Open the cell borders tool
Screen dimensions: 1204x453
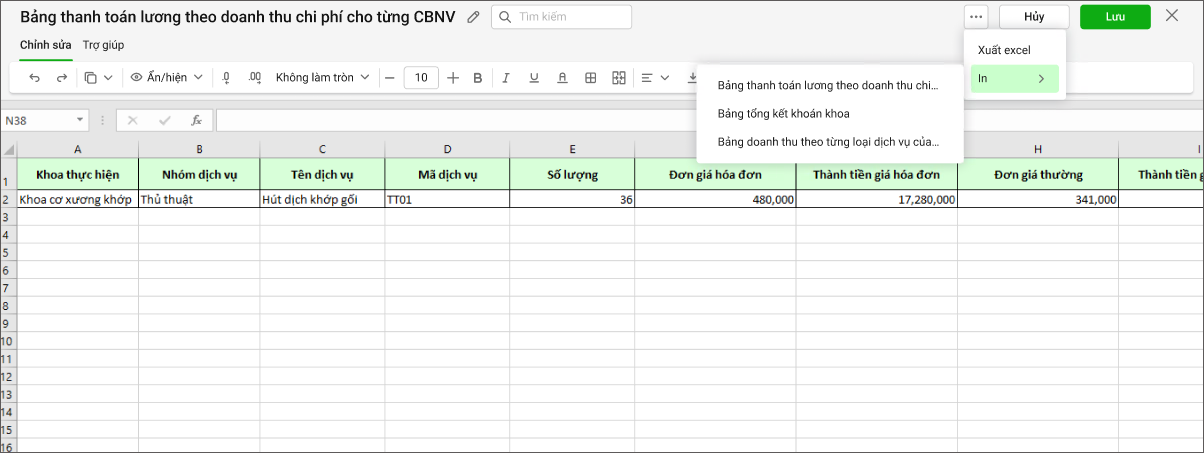click(x=591, y=78)
